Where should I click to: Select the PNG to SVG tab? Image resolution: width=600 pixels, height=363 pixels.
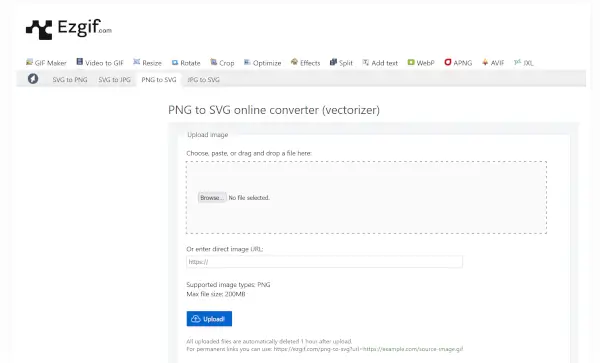pos(159,80)
